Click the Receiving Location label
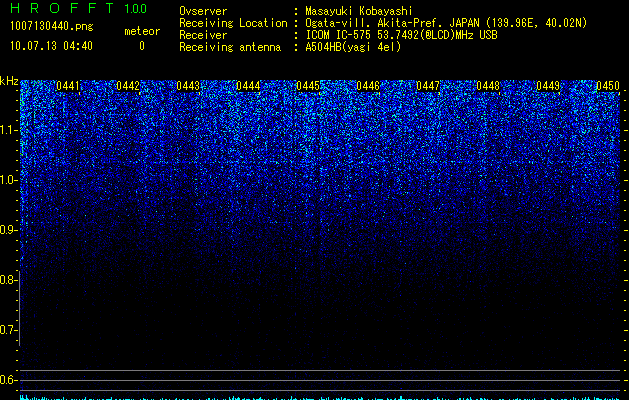This screenshot has width=629, height=400. [x=233, y=23]
